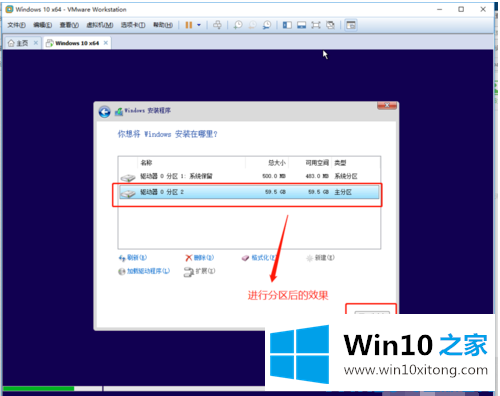This screenshot has width=500, height=396.
Task: Click the 名称 column header
Action: pos(146,163)
